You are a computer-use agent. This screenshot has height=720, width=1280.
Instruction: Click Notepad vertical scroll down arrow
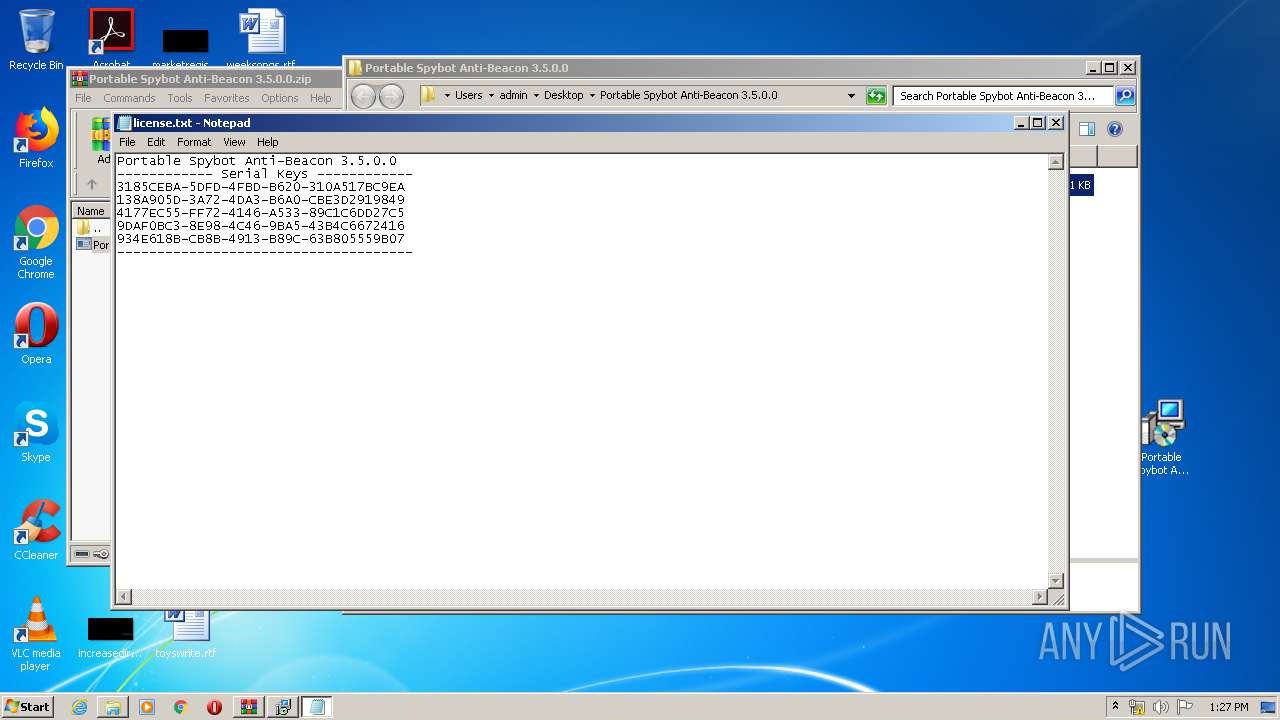click(1056, 581)
